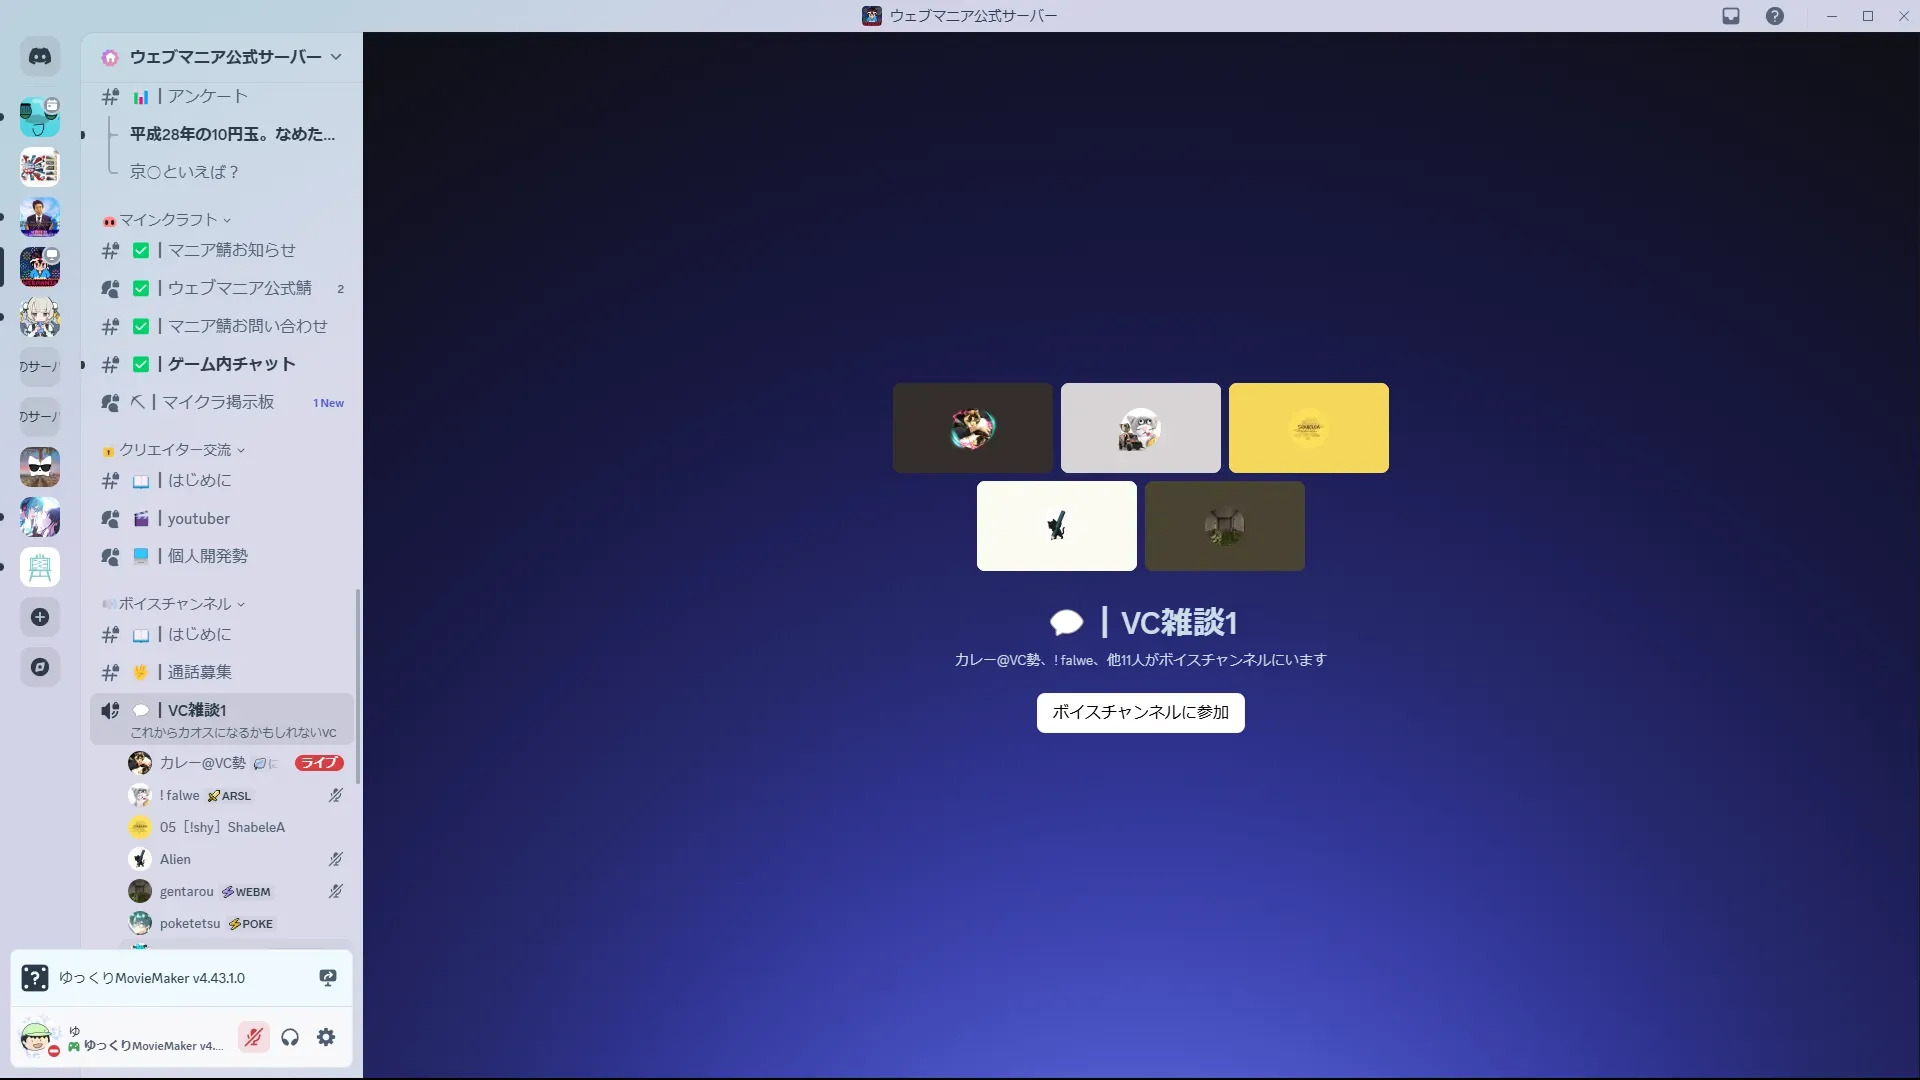Open thread 京○といえば?
This screenshot has height=1080, width=1920.
[184, 172]
